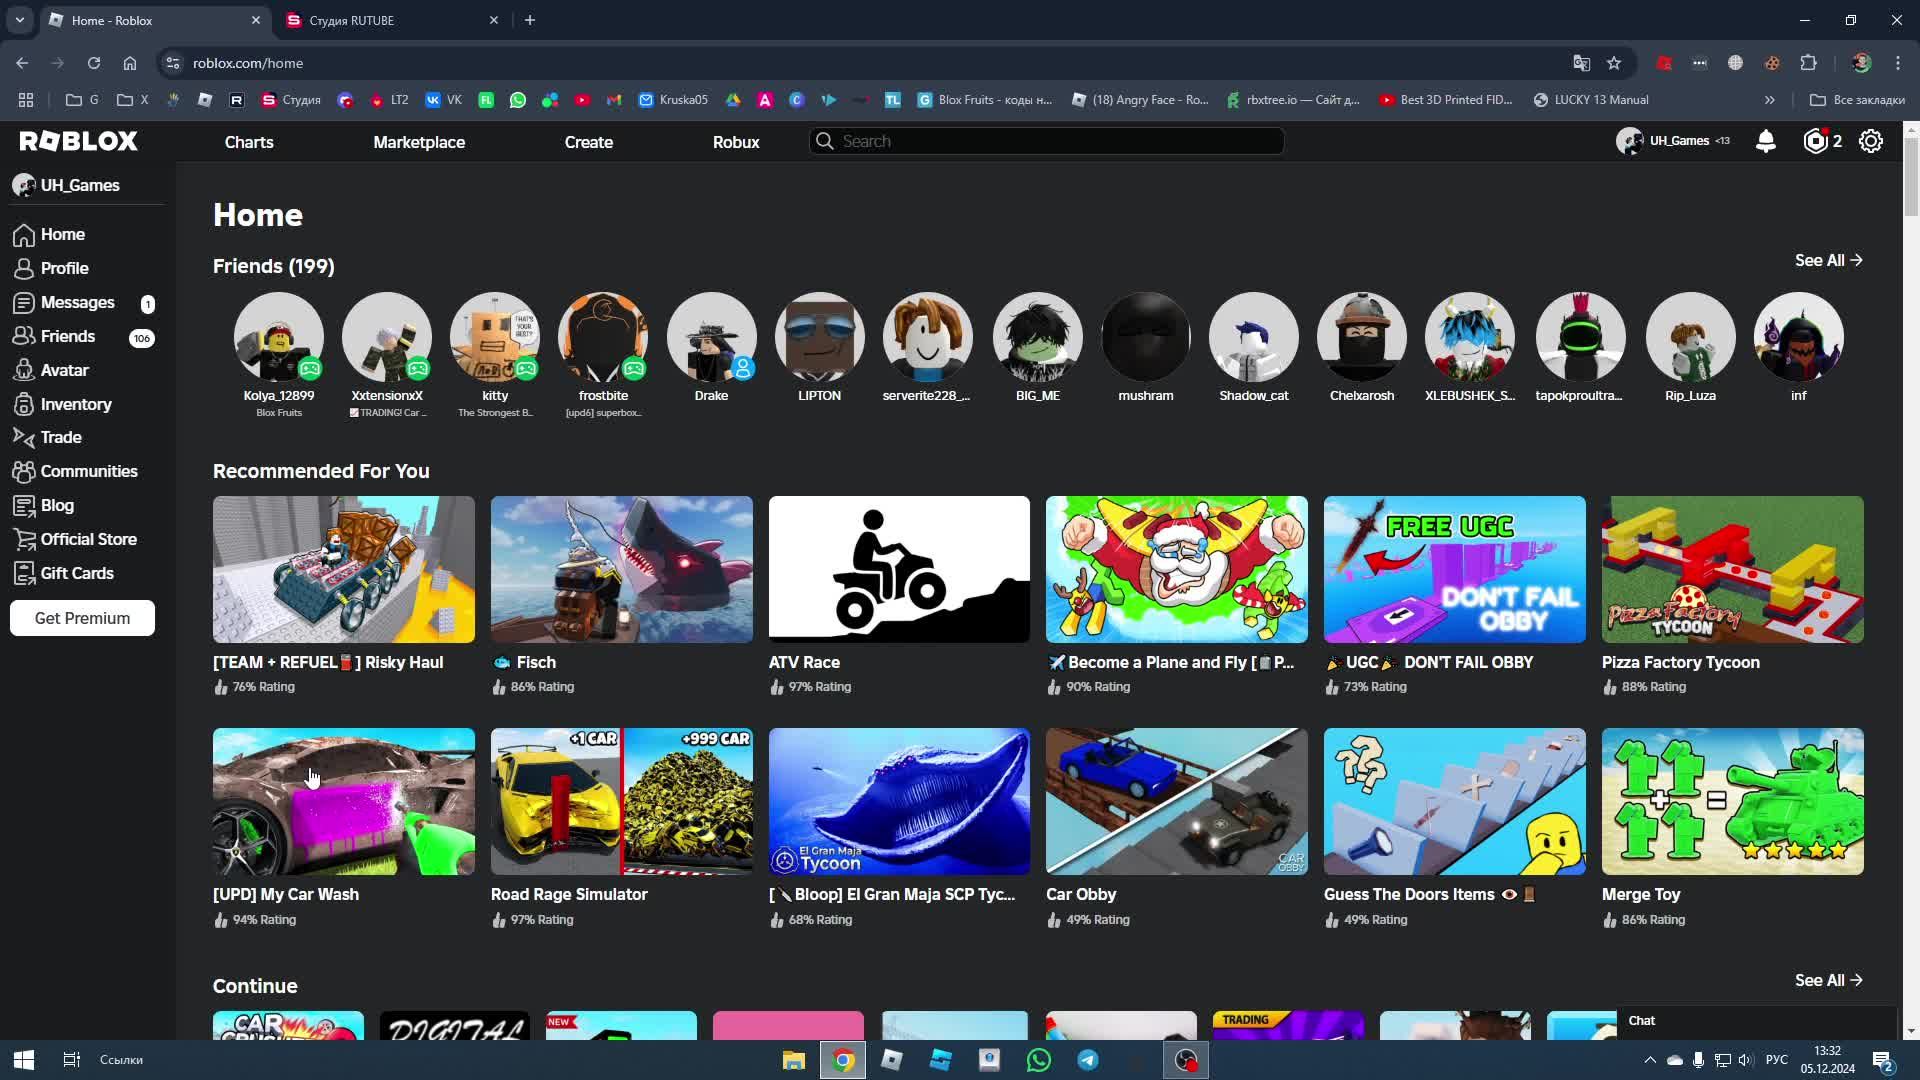Open Gift Cards from sidebar
This screenshot has height=1080, width=1920.
pos(64,573)
